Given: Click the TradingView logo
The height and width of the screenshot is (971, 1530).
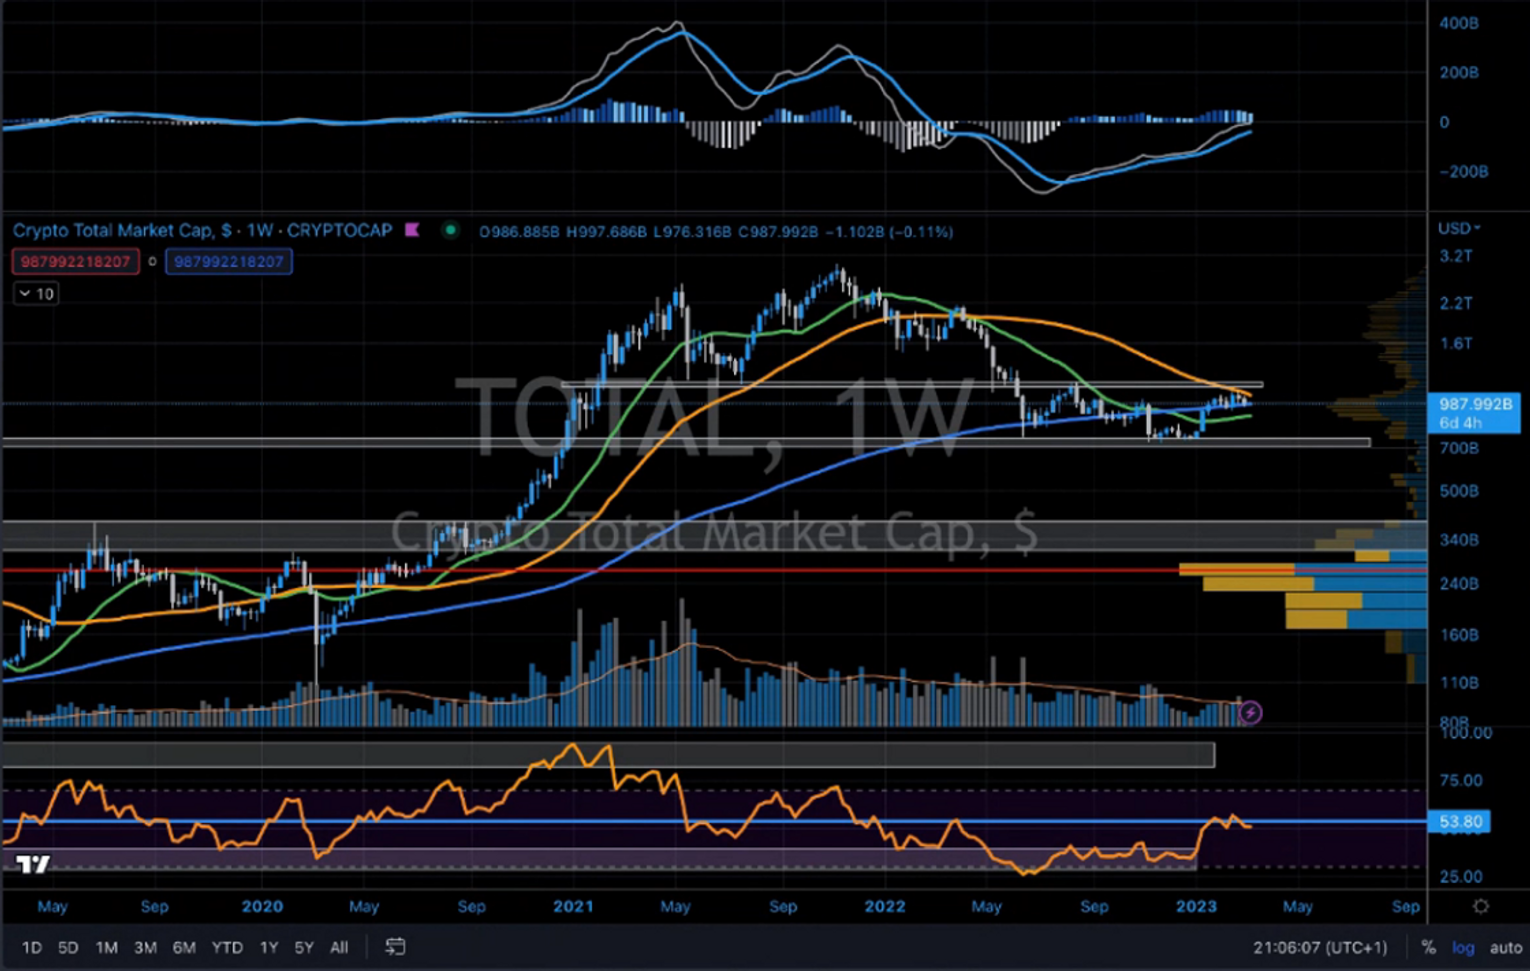Looking at the screenshot, I should [x=33, y=864].
